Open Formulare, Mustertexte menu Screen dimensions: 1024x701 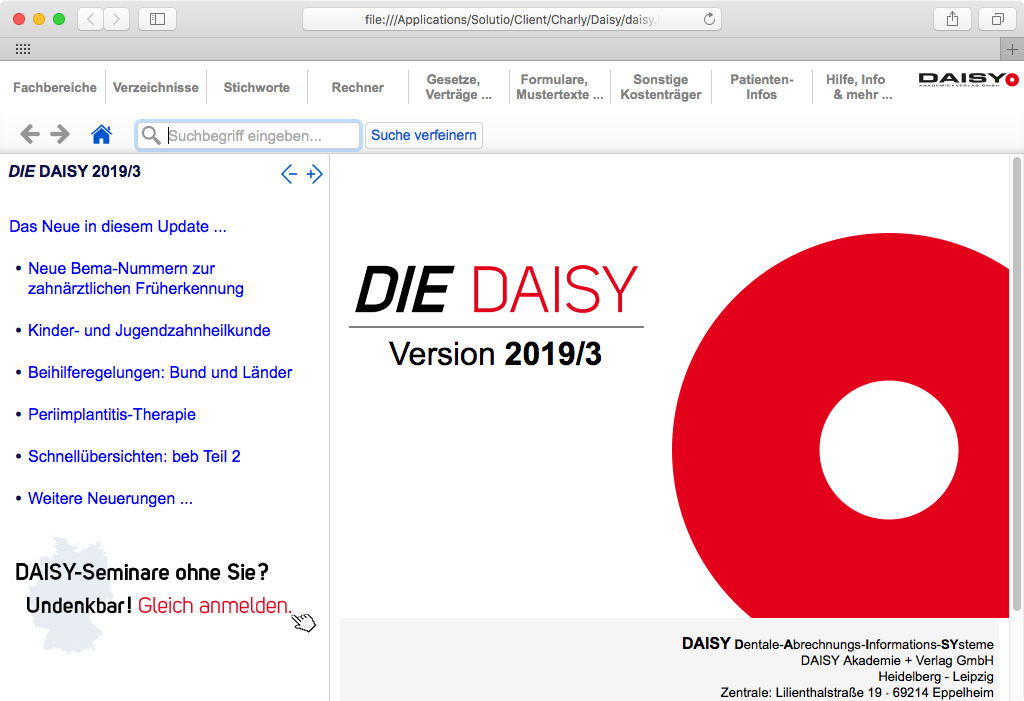tap(560, 88)
